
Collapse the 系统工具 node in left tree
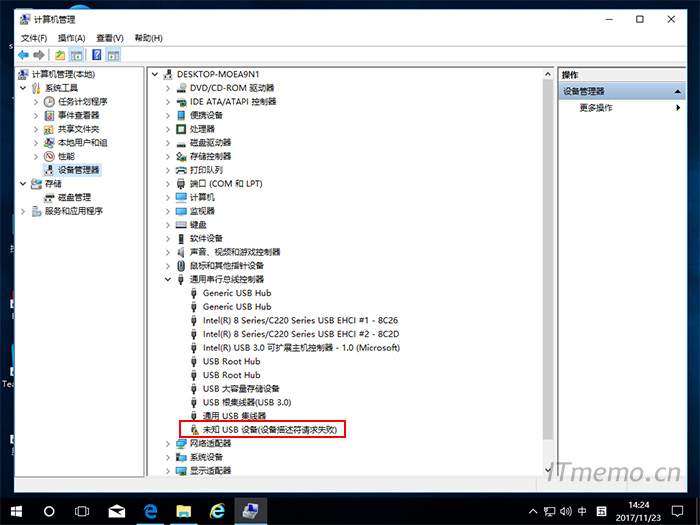coord(23,88)
